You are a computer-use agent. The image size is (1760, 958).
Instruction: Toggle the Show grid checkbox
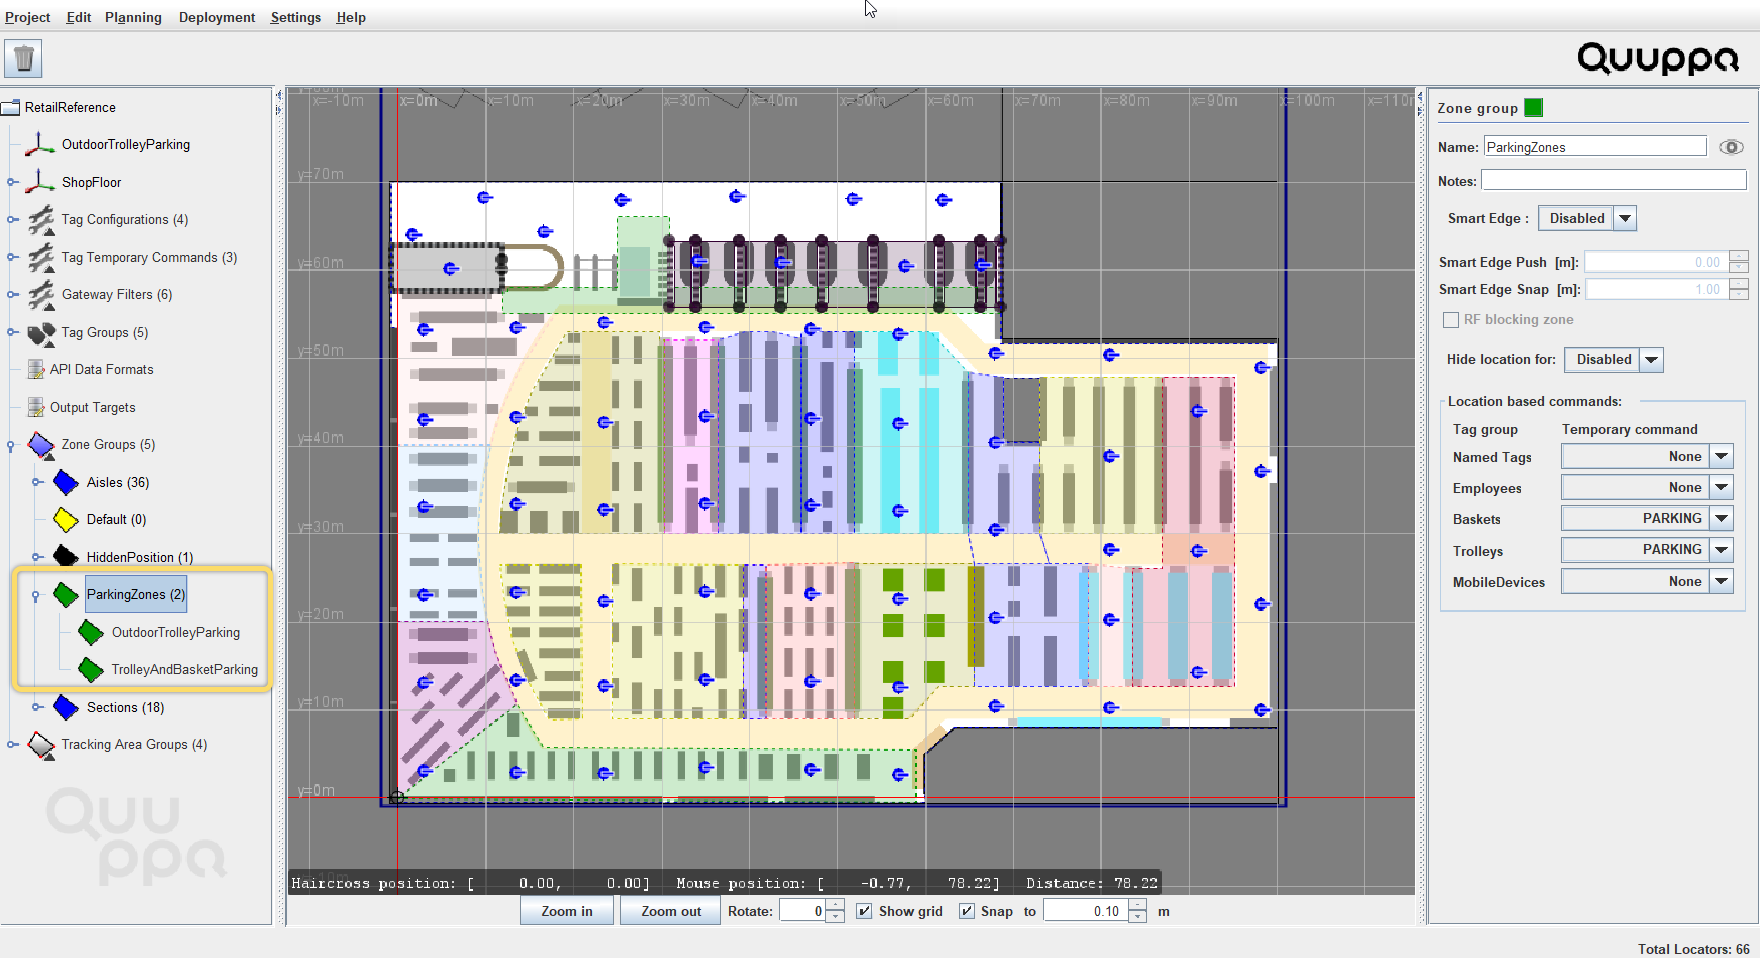click(x=864, y=911)
